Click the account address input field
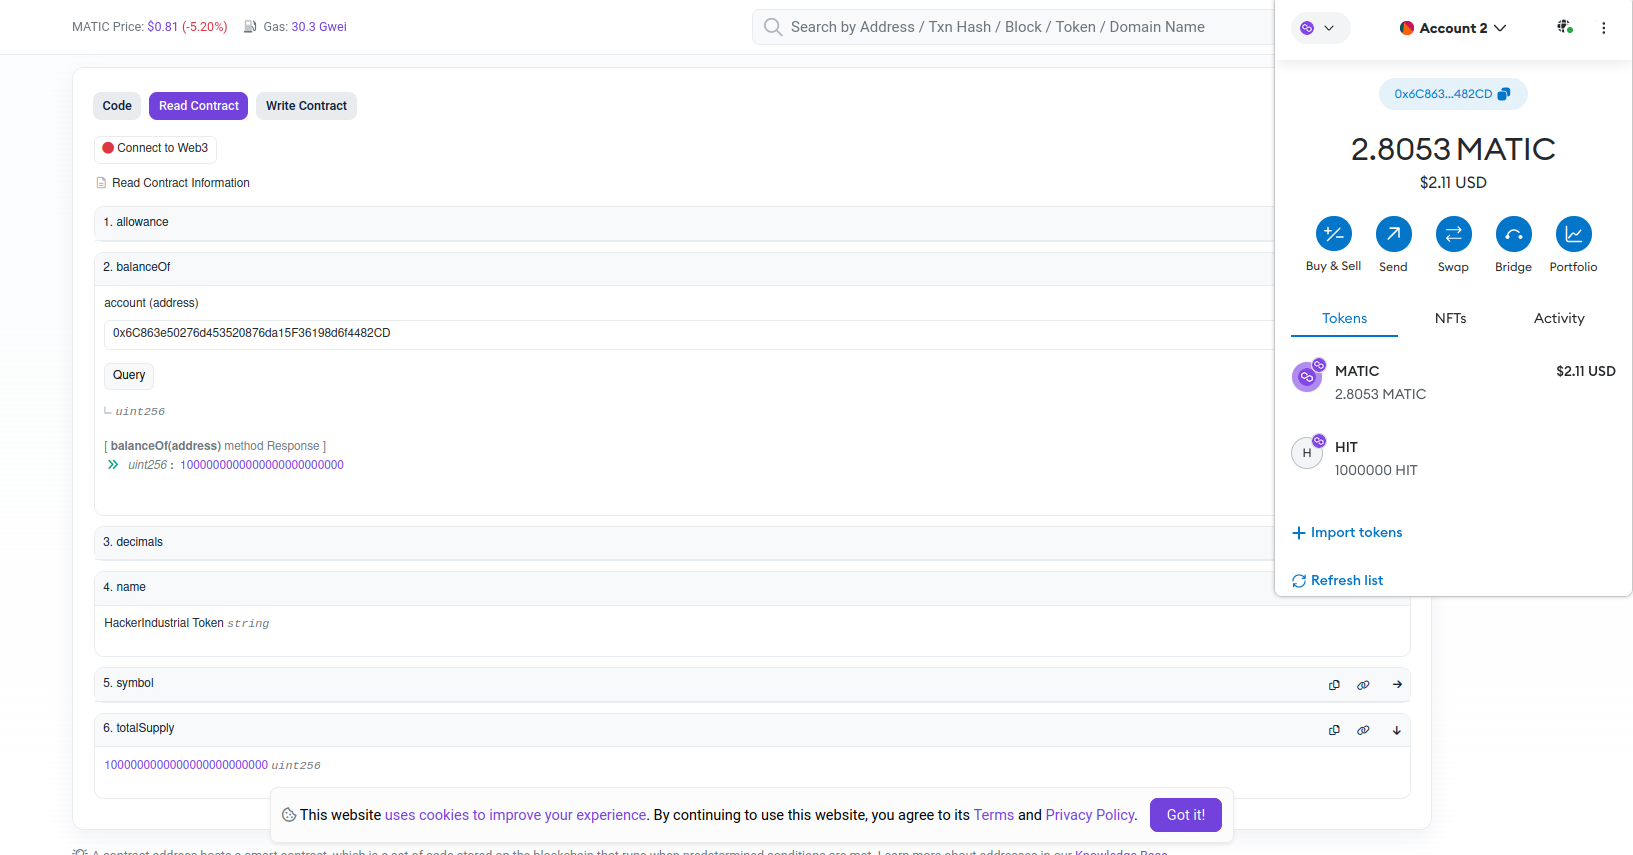1633x855 pixels. pos(688,334)
